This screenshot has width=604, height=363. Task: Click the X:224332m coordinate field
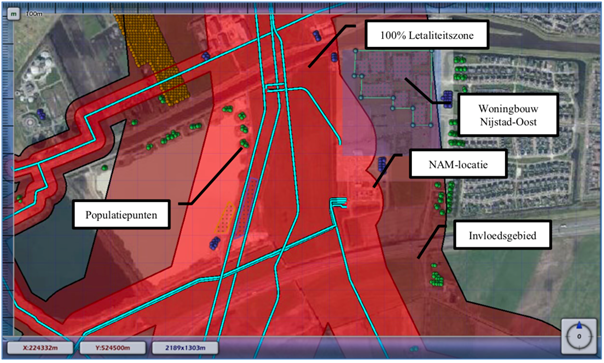pyautogui.click(x=40, y=348)
